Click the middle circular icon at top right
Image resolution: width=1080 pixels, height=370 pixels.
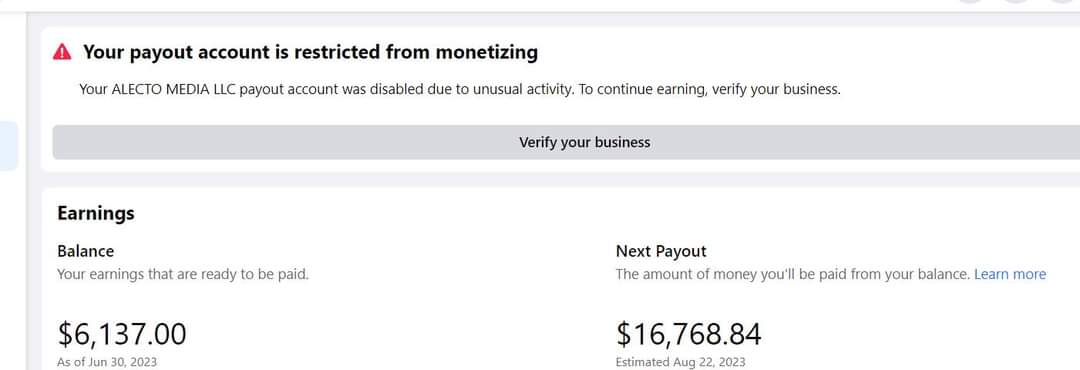coord(1015,1)
